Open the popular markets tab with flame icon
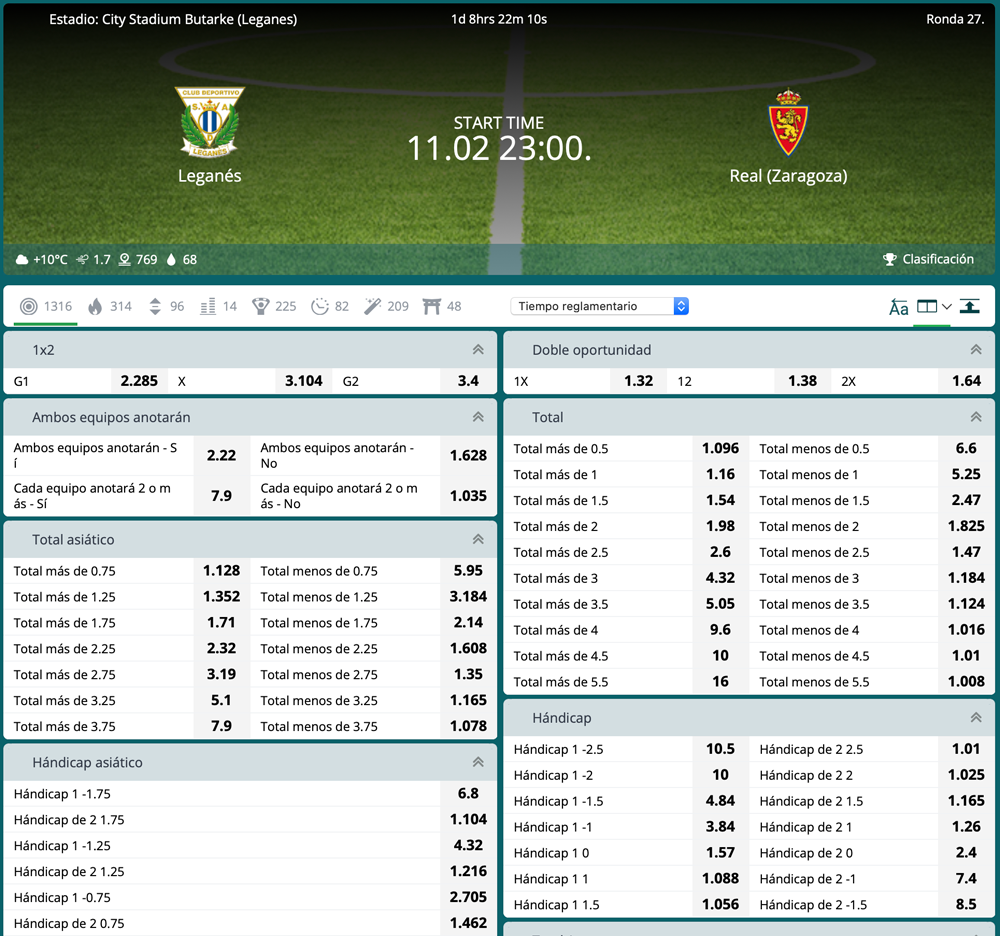This screenshot has width=1000, height=936. 110,307
